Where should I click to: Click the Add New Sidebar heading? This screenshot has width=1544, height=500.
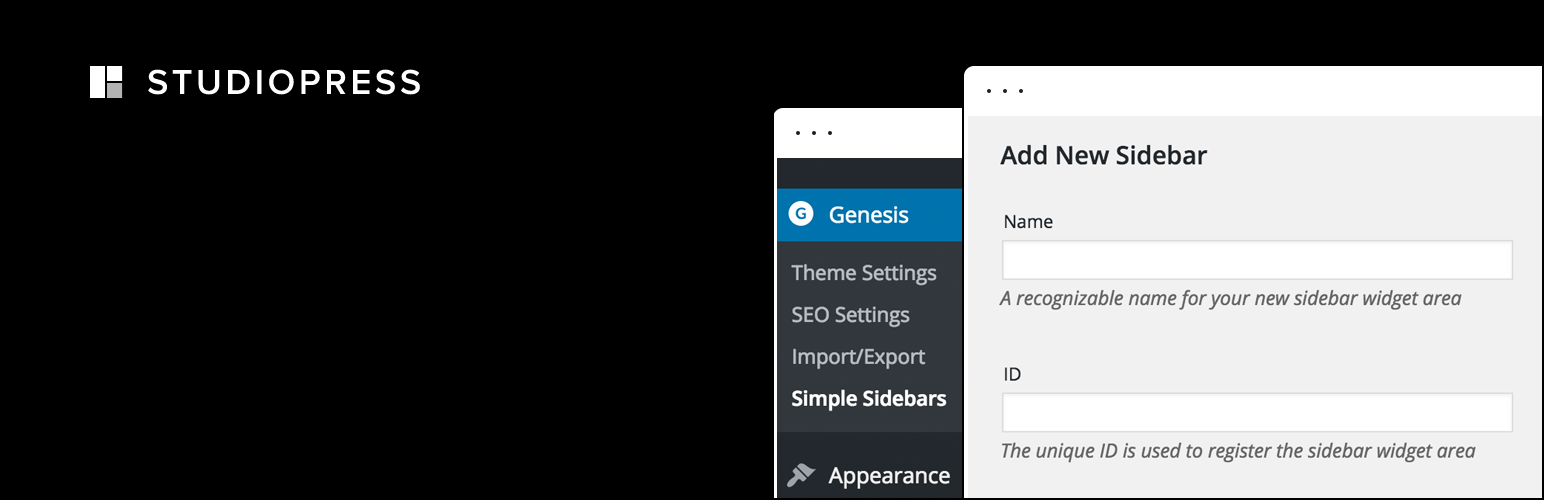pos(1103,156)
